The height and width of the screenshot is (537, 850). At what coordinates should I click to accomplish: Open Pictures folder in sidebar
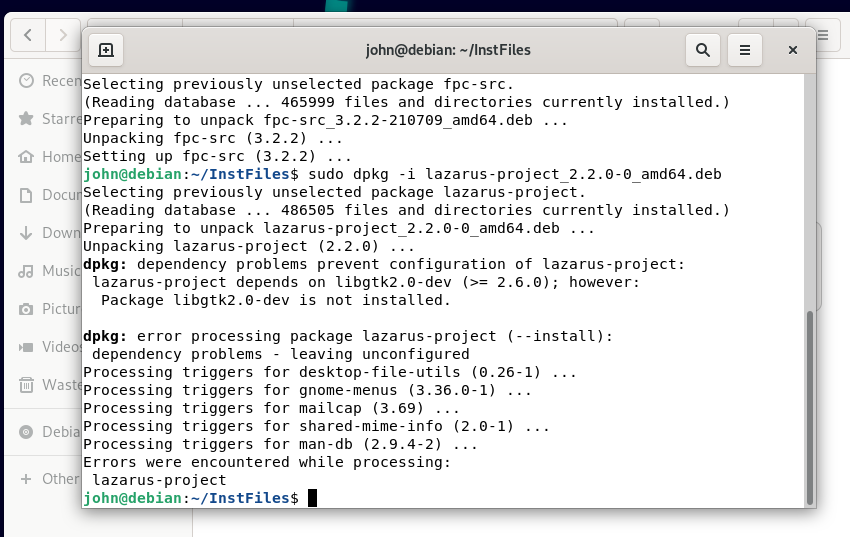[x=50, y=308]
